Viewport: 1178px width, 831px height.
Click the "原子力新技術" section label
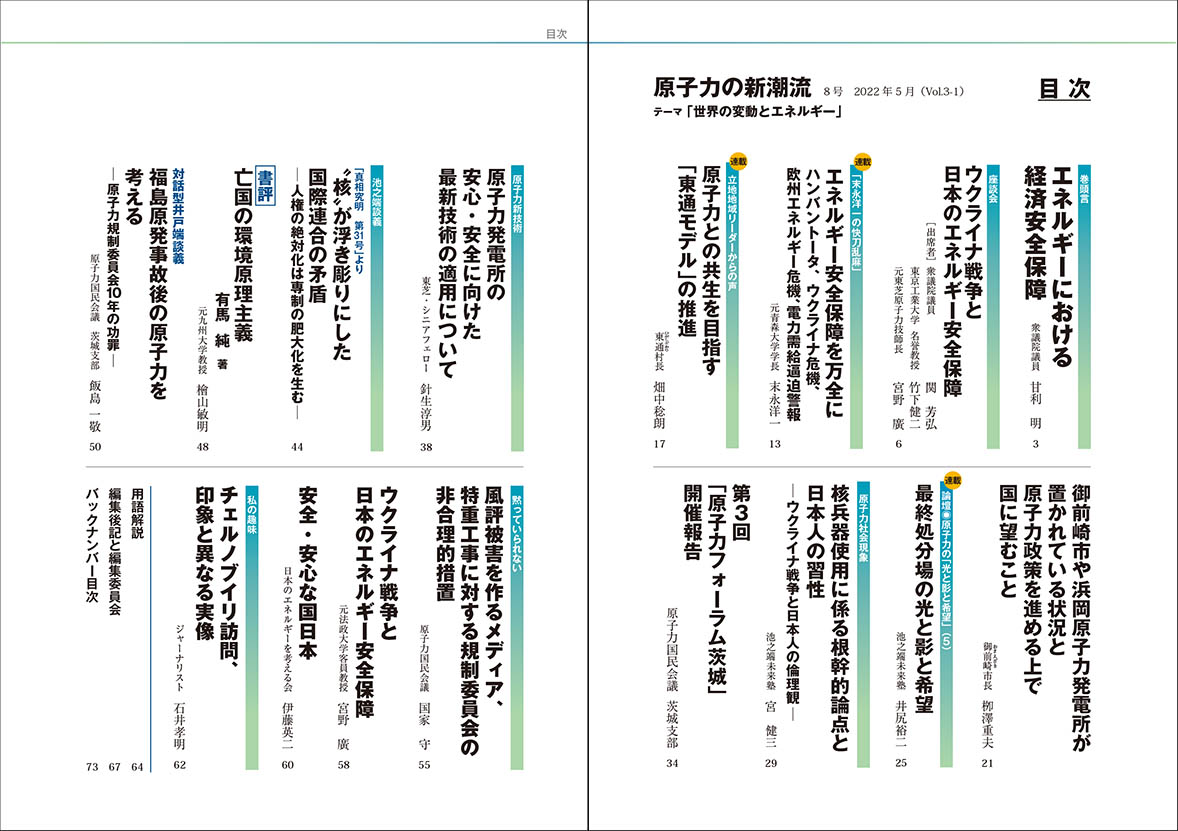[x=517, y=202]
